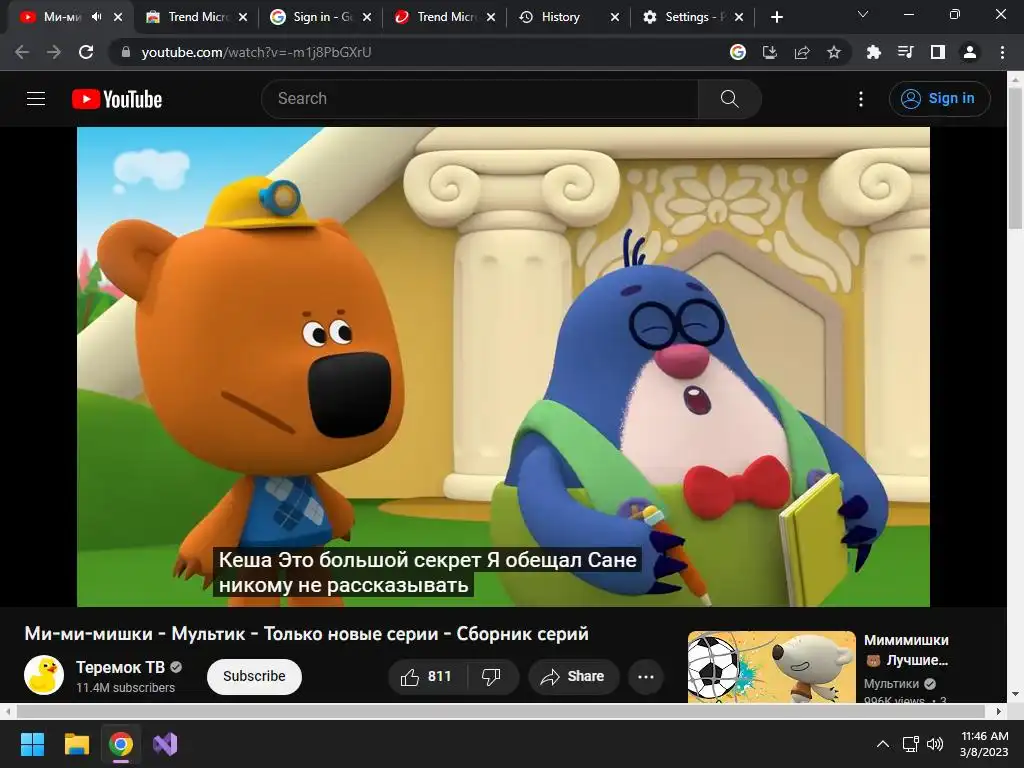Viewport: 1024px width, 768px height.
Task: Switch to the Settings tab
Action: [692, 17]
